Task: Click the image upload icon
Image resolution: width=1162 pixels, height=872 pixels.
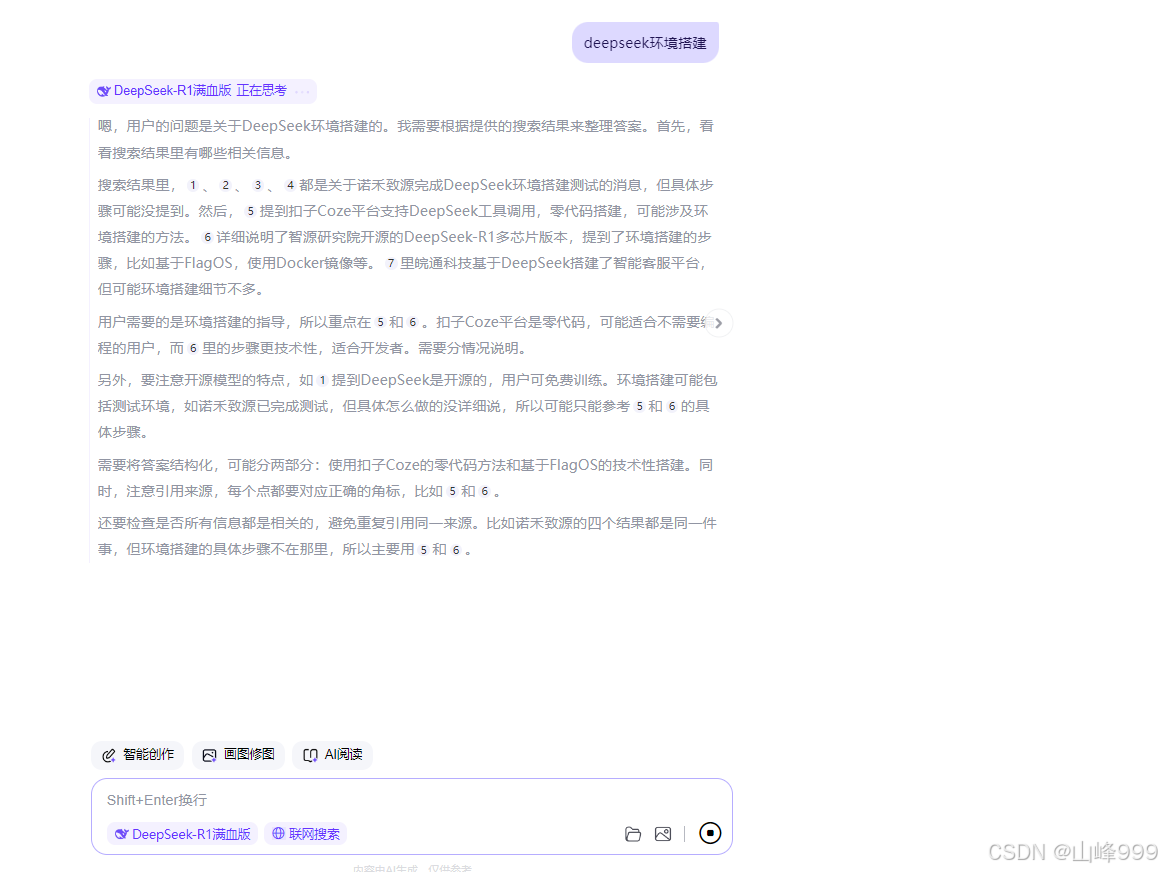Action: coord(663,834)
